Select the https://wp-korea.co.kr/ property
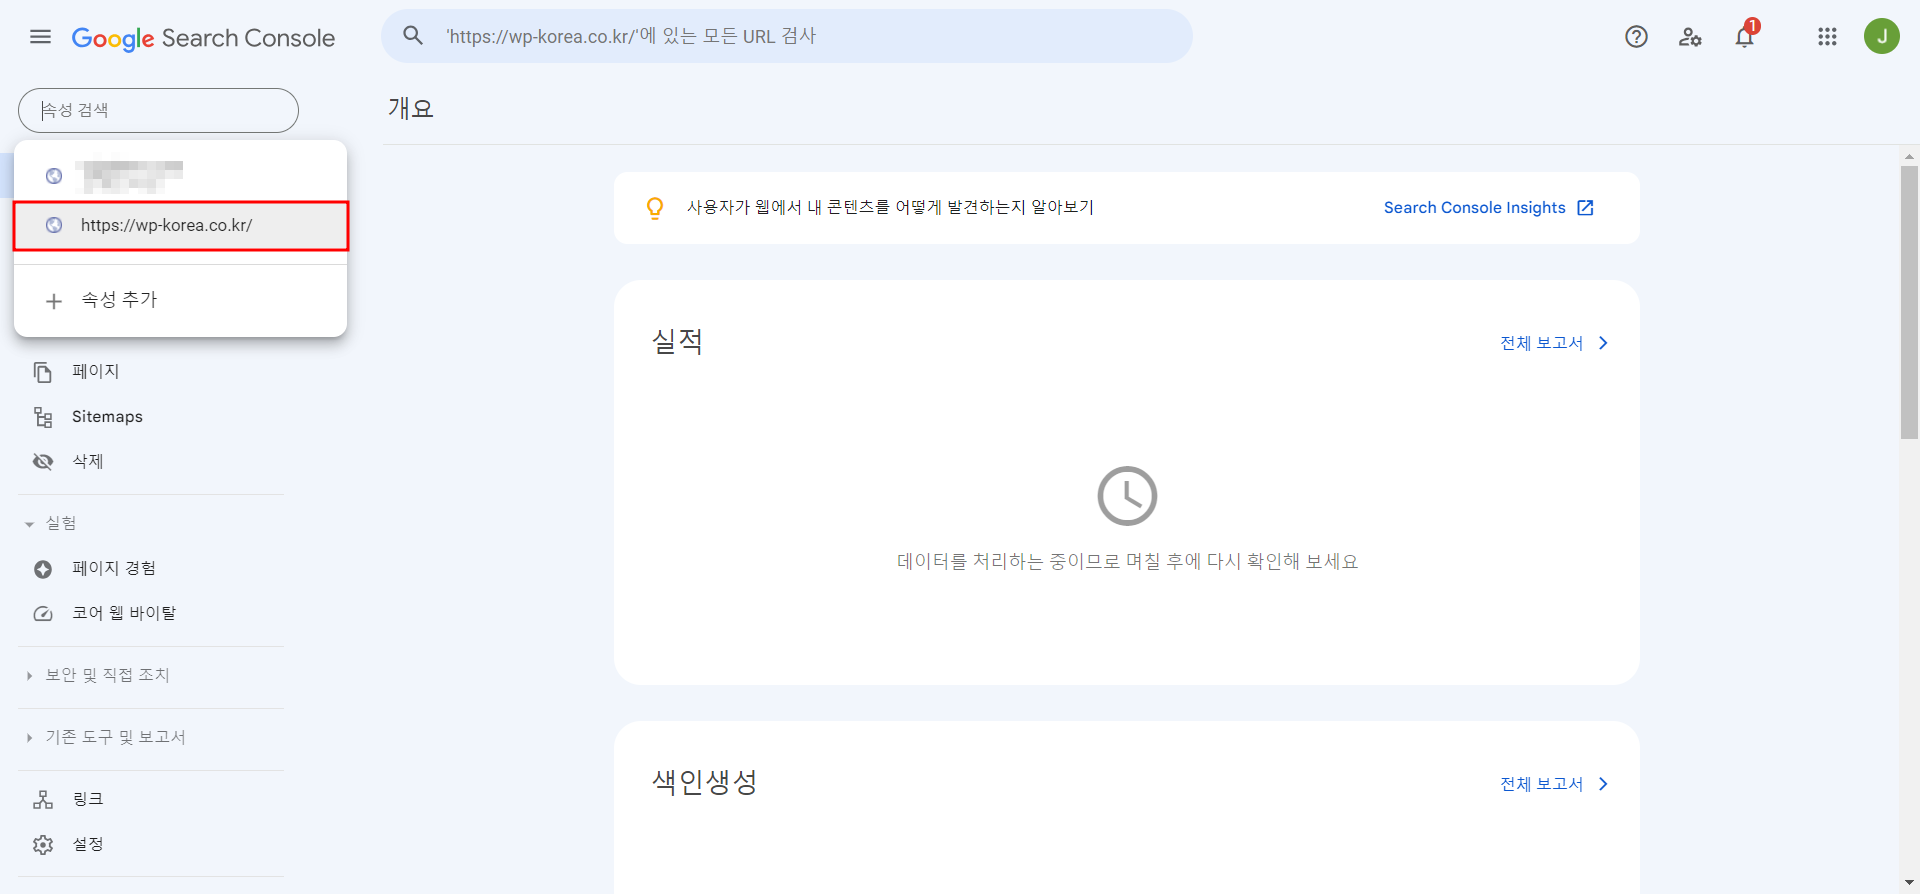Viewport: 1920px width, 894px height. [x=181, y=226]
